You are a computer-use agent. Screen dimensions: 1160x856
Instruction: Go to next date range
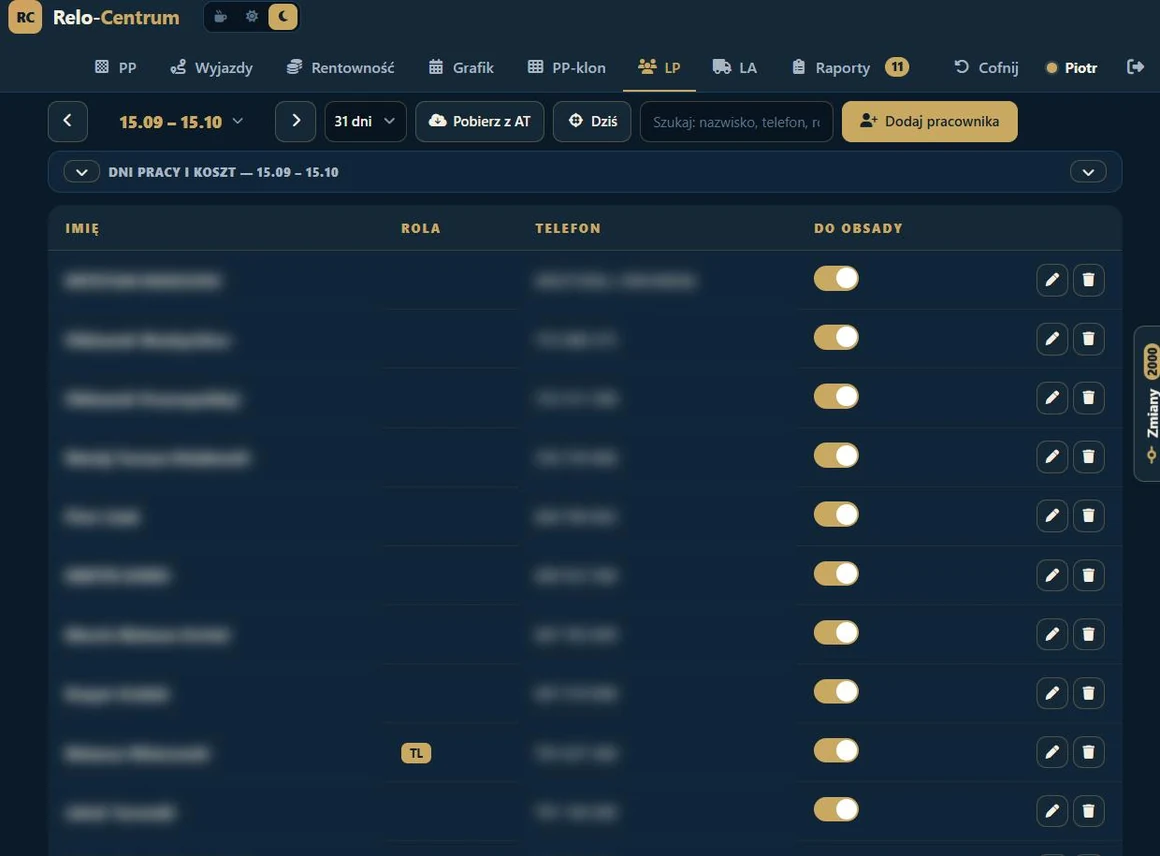pos(295,121)
